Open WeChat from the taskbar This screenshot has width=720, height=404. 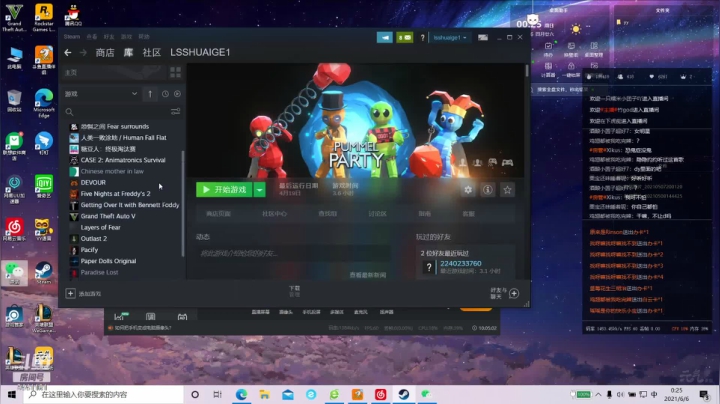pyautogui.click(x=427, y=394)
